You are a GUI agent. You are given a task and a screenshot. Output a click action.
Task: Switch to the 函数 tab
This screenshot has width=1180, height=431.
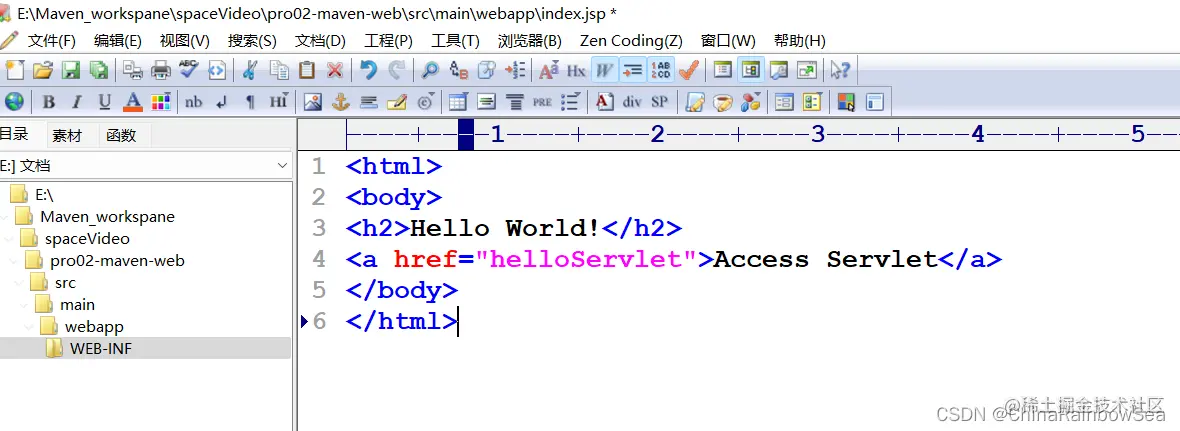121,135
